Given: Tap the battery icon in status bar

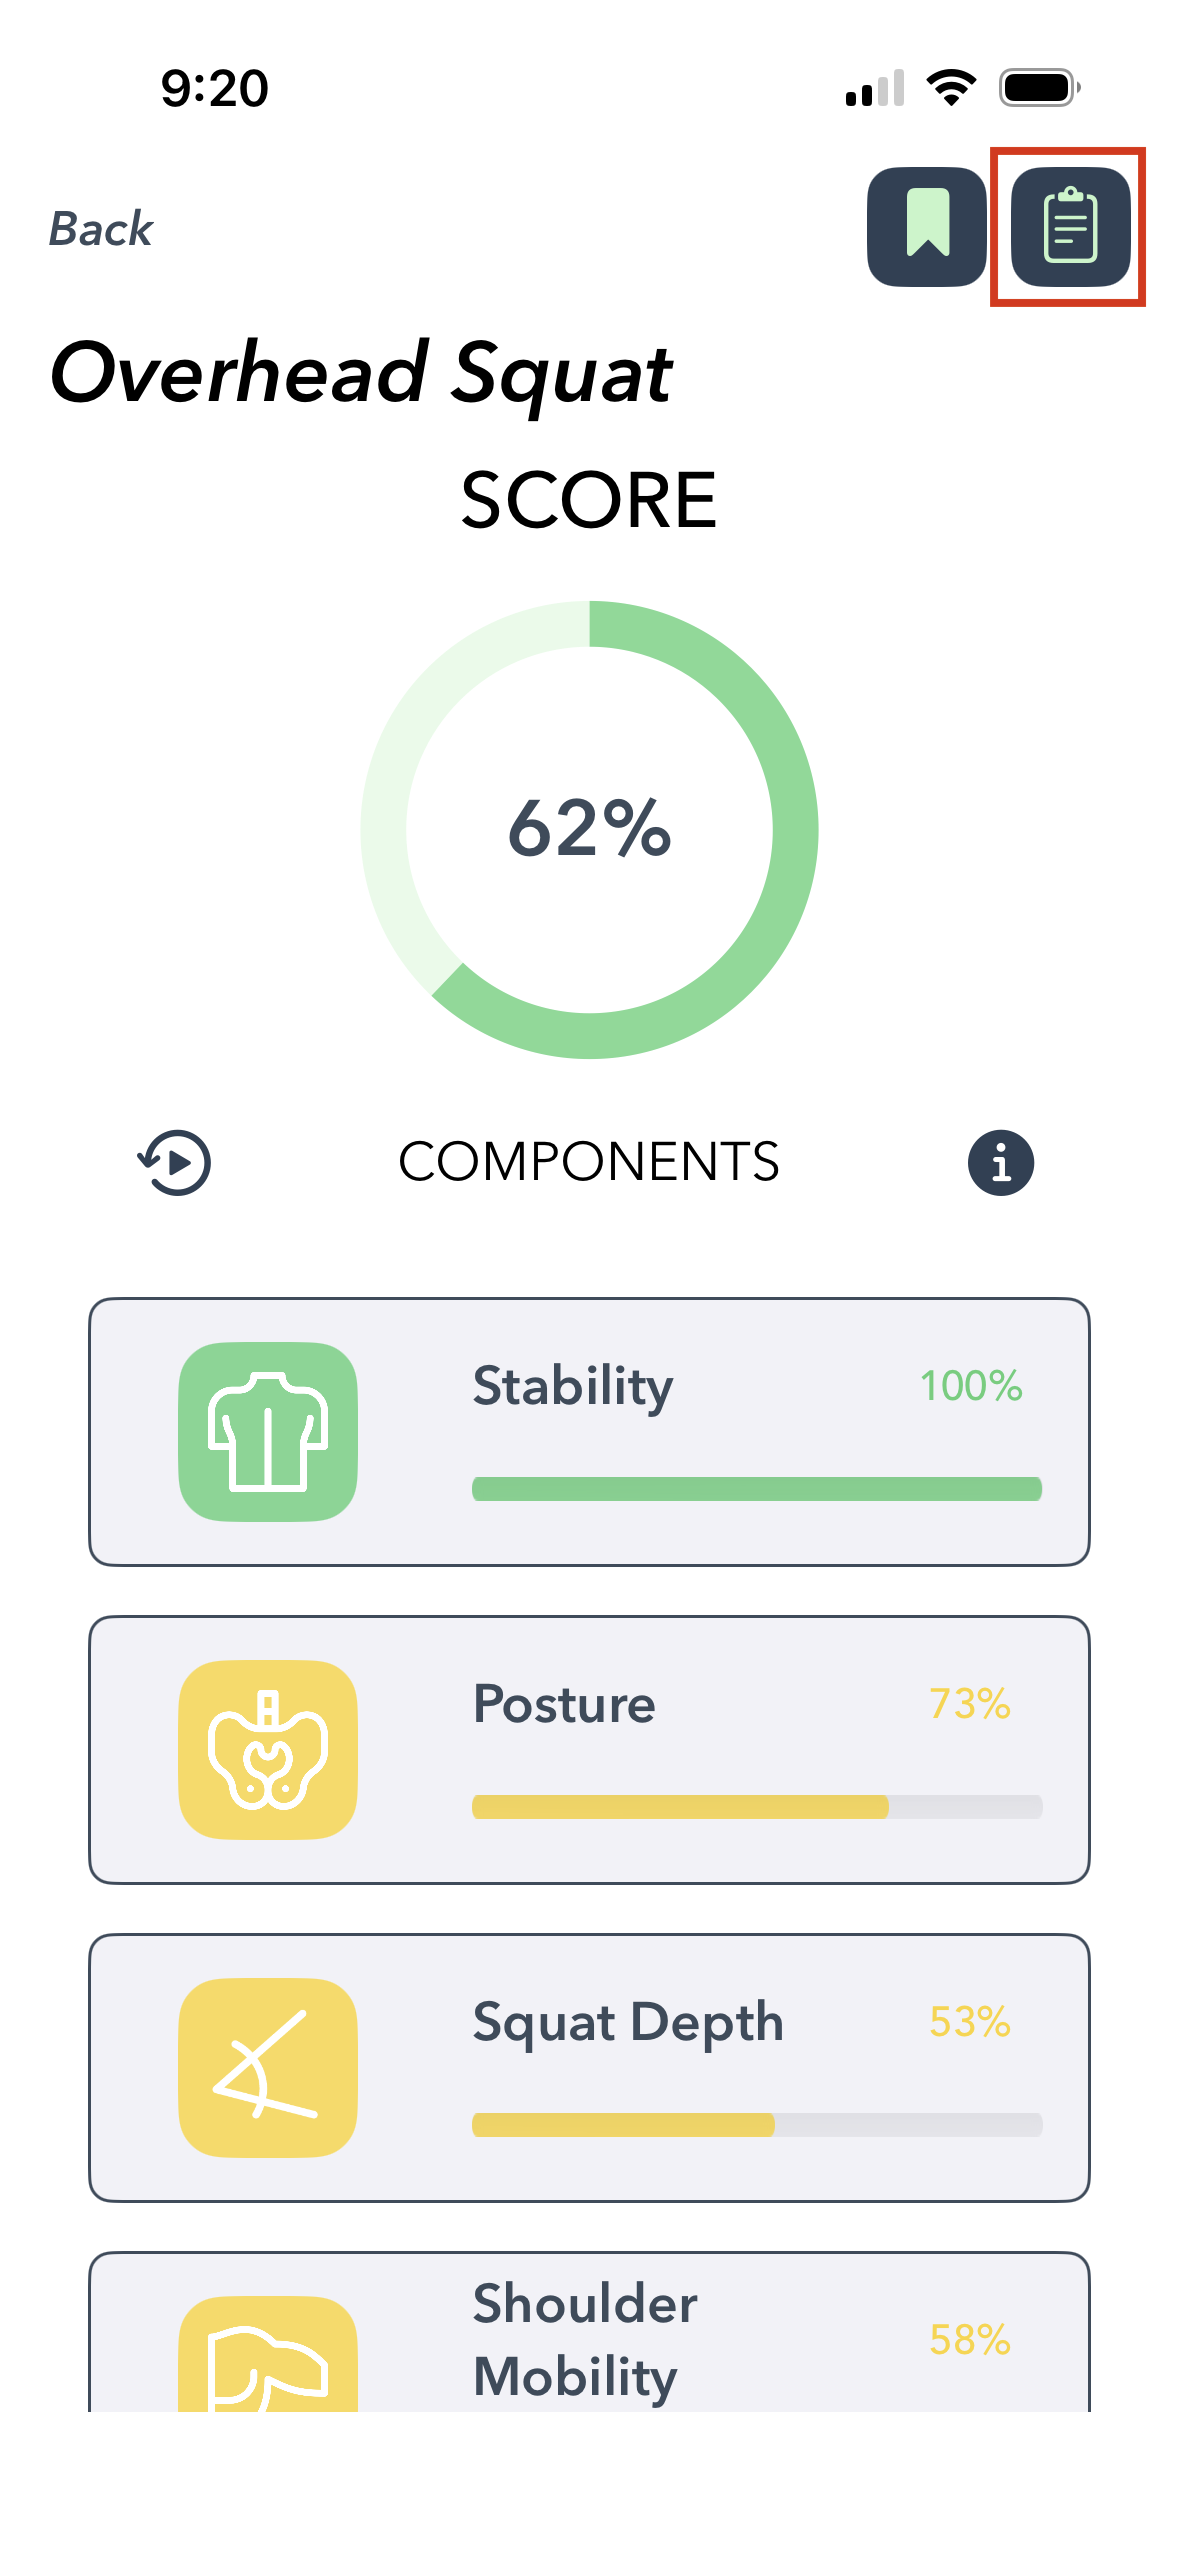Looking at the screenshot, I should pyautogui.click(x=1040, y=88).
